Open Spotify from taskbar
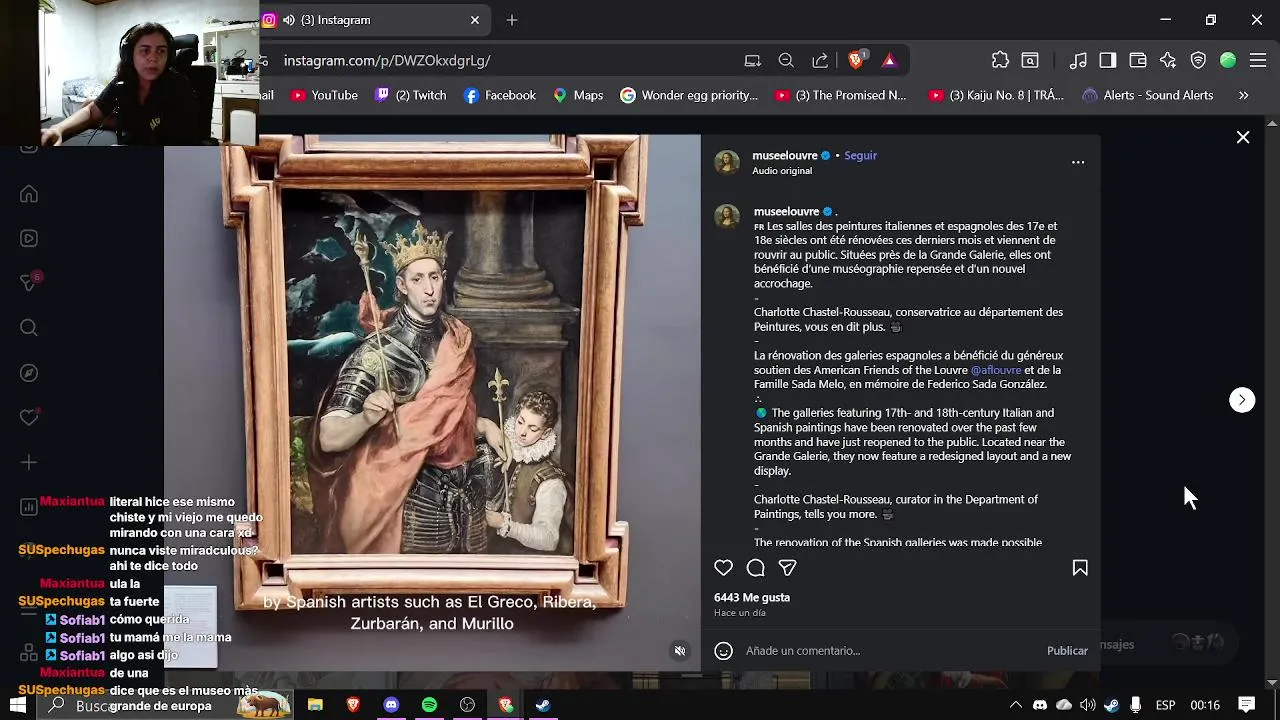This screenshot has width=1280, height=720. point(429,705)
